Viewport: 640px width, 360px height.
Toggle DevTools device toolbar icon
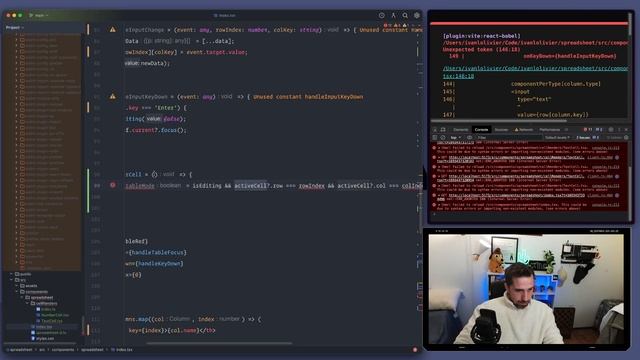[x=443, y=129]
